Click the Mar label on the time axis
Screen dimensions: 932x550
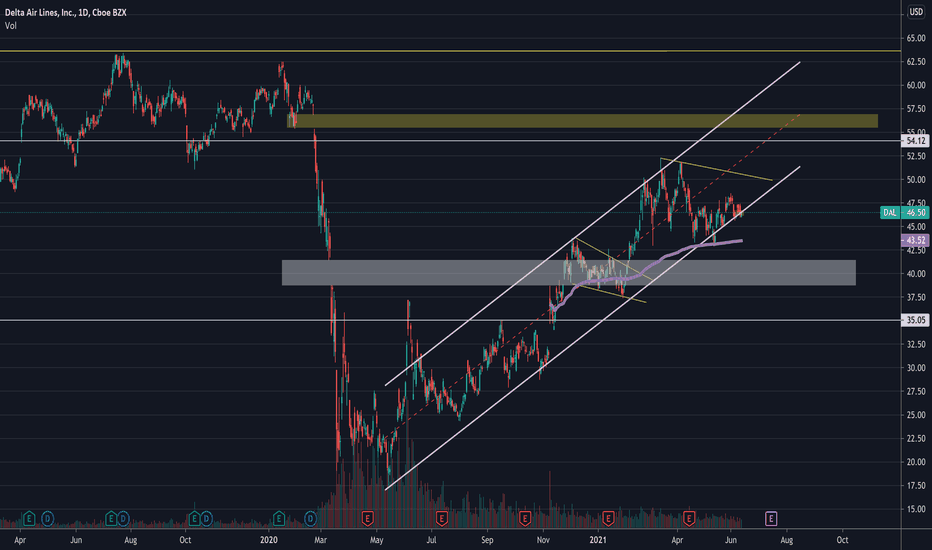(x=321, y=540)
